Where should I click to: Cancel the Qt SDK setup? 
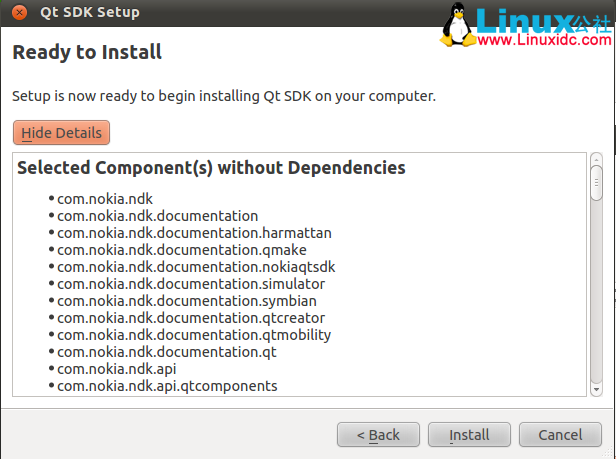pos(560,435)
